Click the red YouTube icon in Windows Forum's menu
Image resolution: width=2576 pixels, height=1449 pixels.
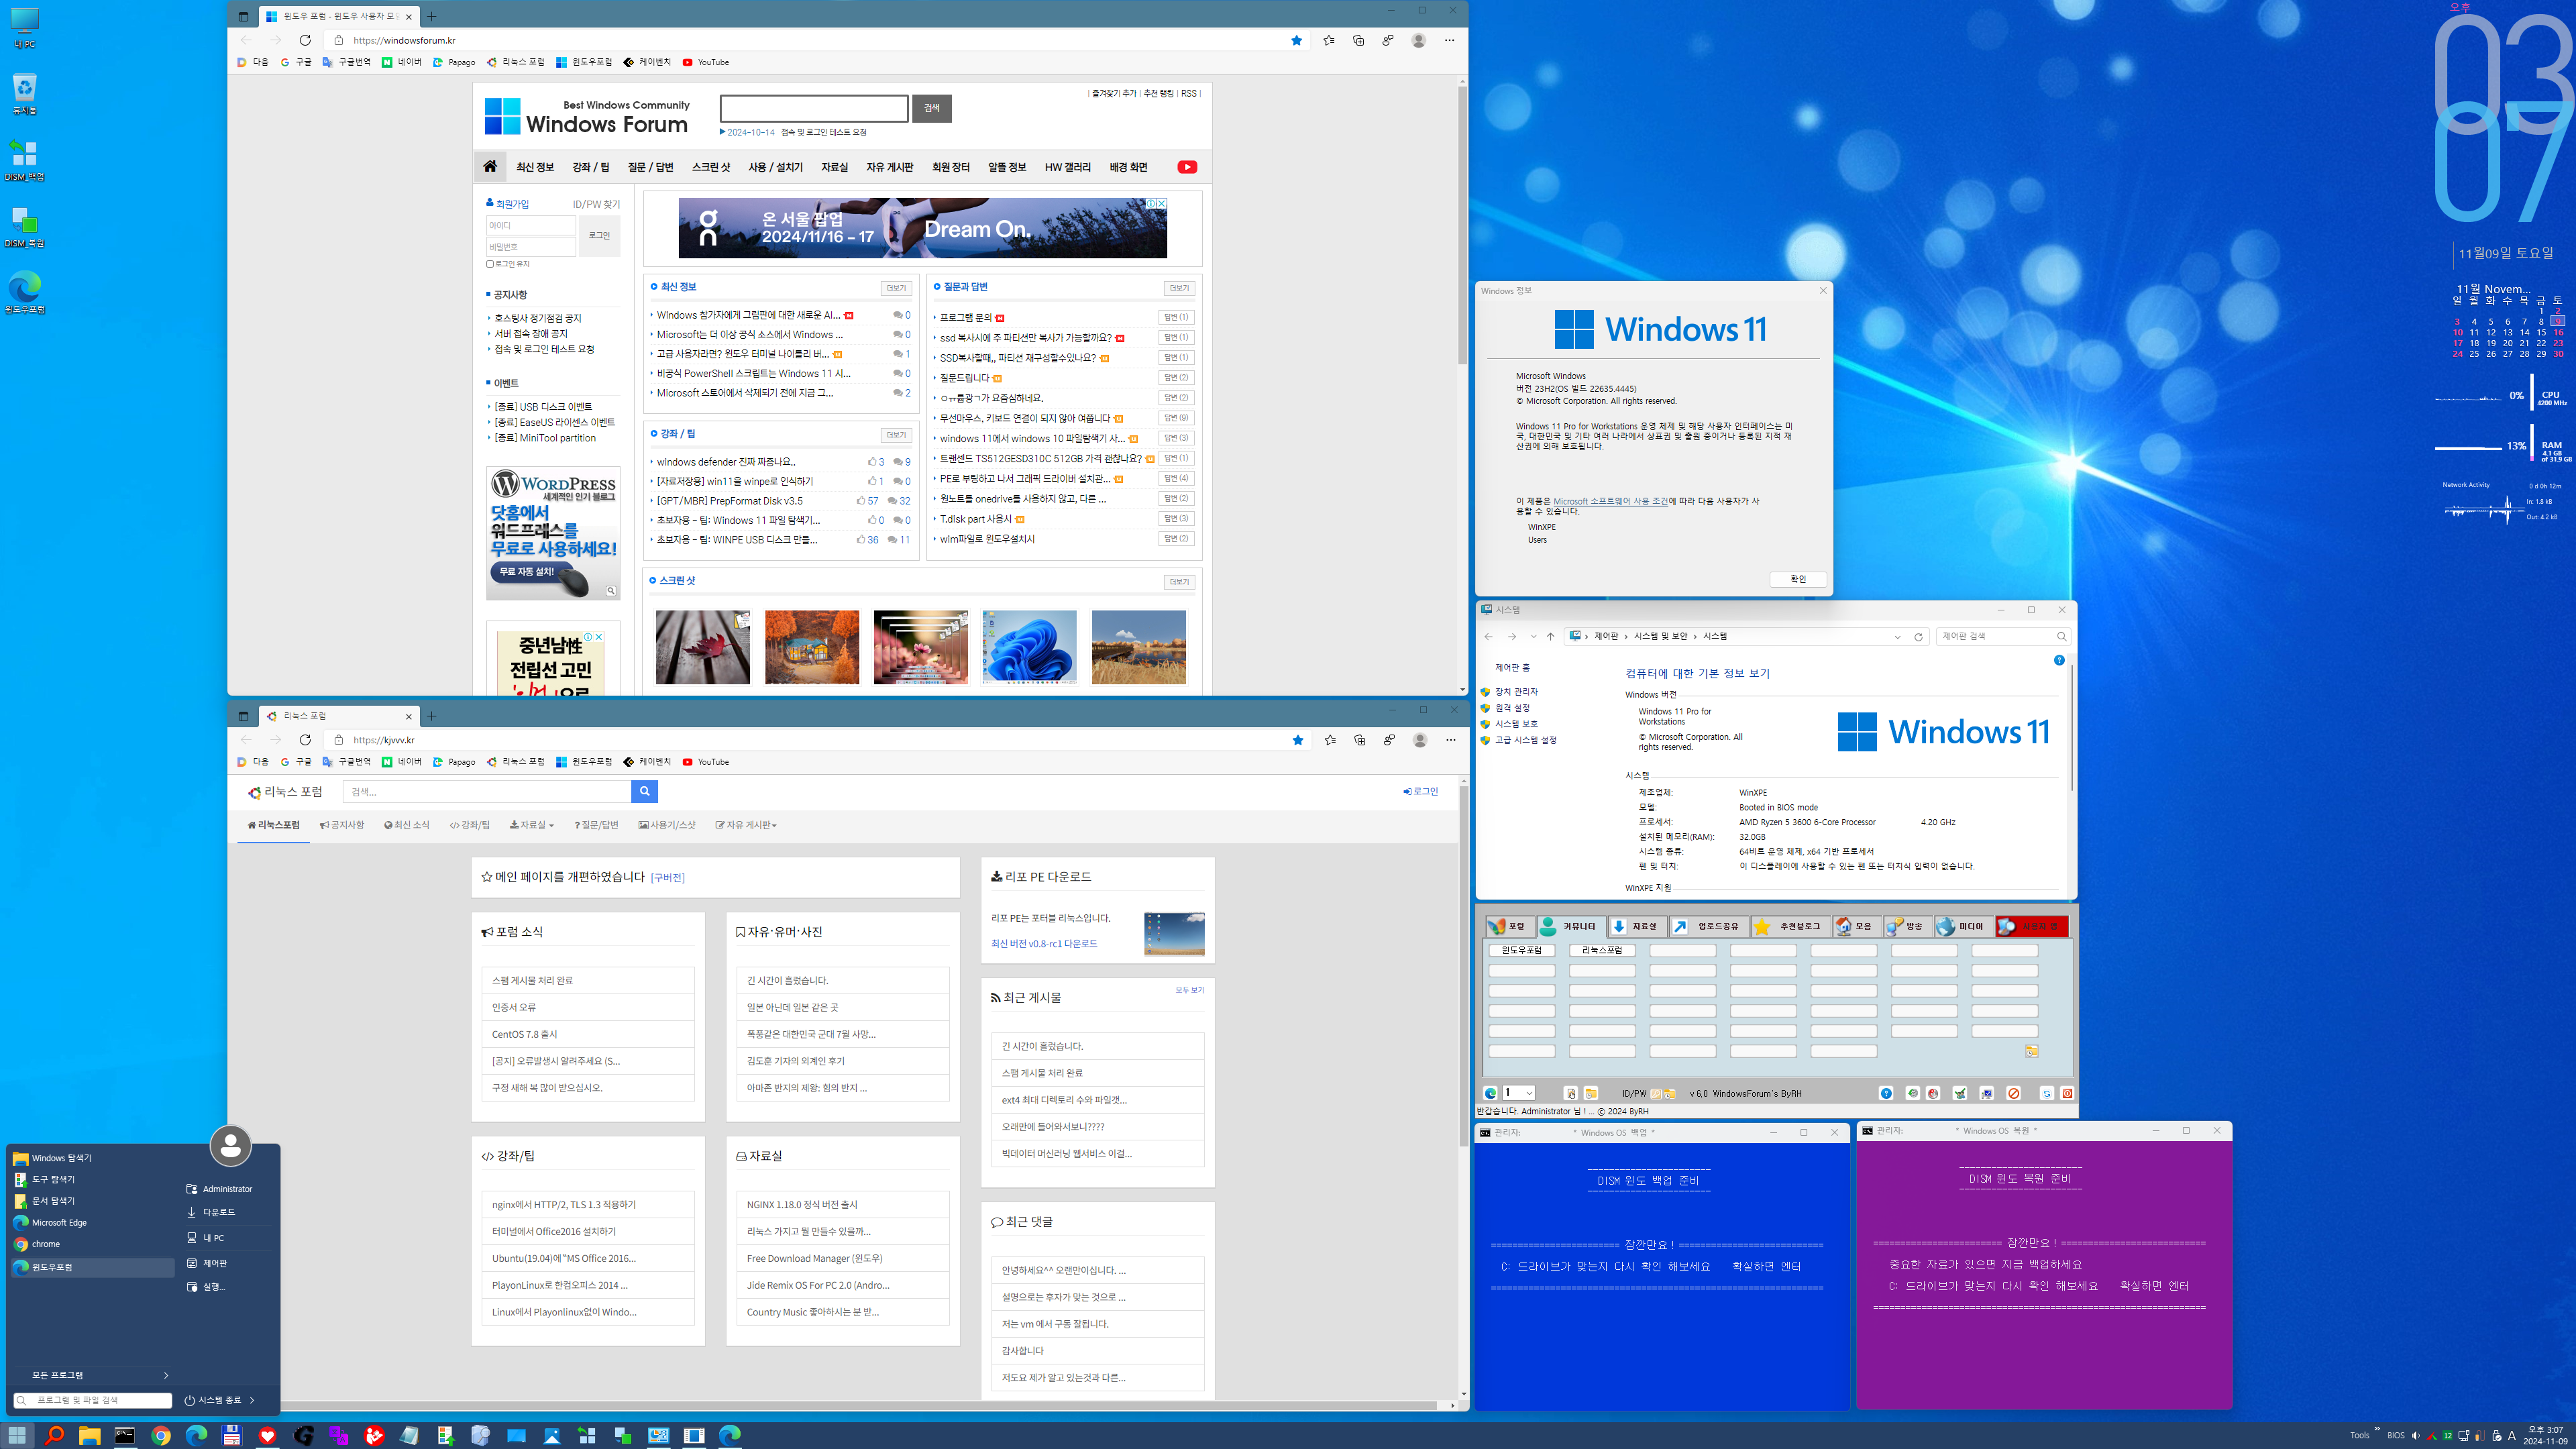1187,167
